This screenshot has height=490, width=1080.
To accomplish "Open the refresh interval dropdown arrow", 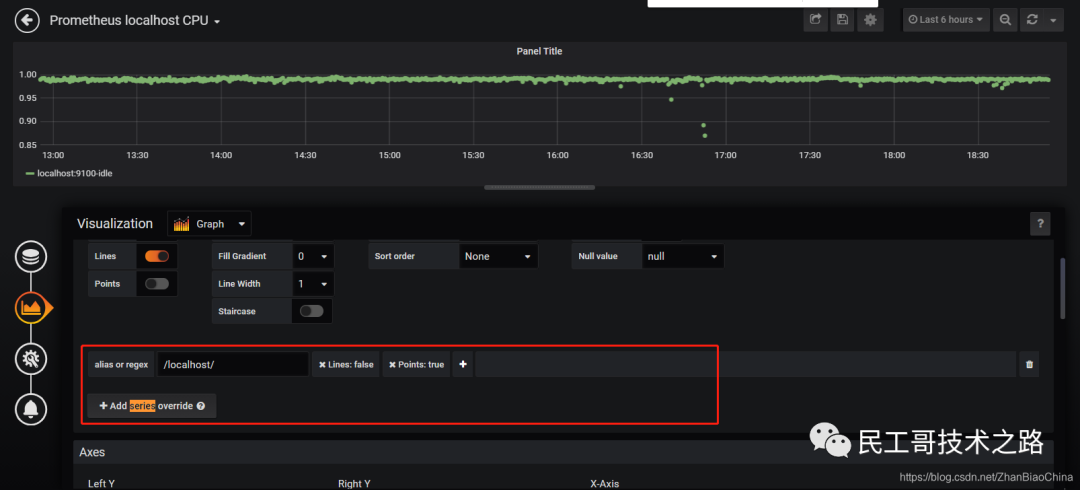I will coord(1053,19).
